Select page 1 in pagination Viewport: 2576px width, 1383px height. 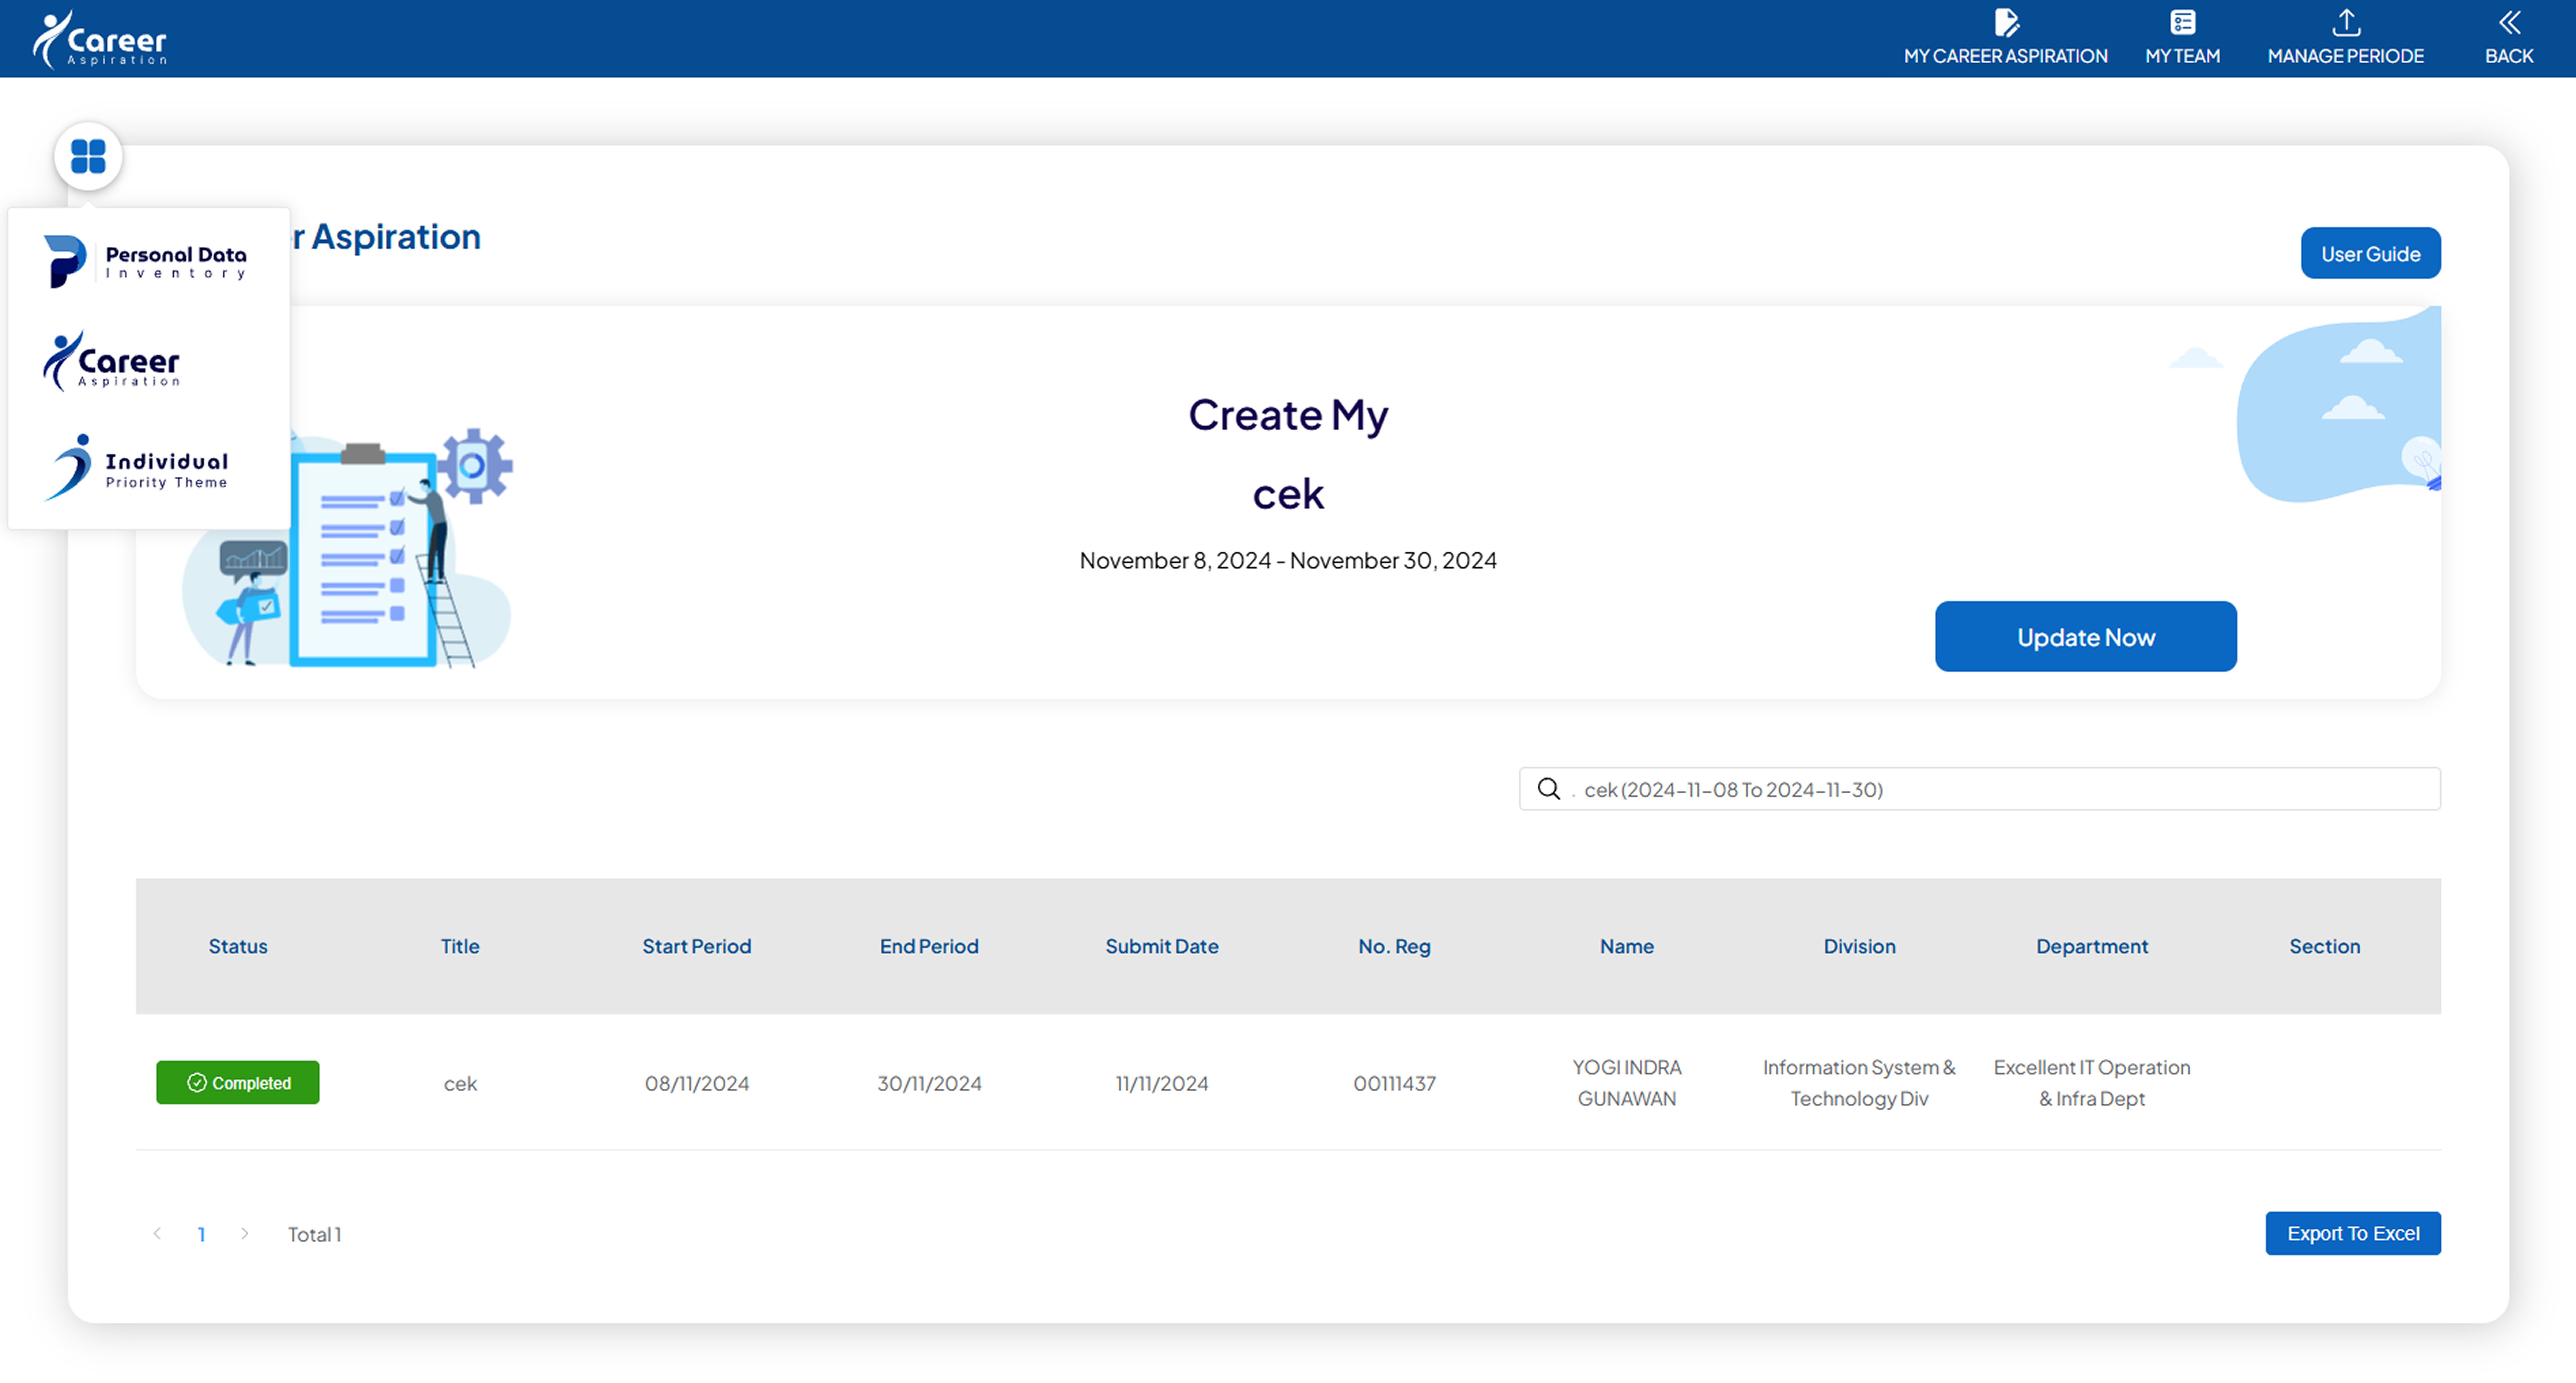[x=201, y=1235]
